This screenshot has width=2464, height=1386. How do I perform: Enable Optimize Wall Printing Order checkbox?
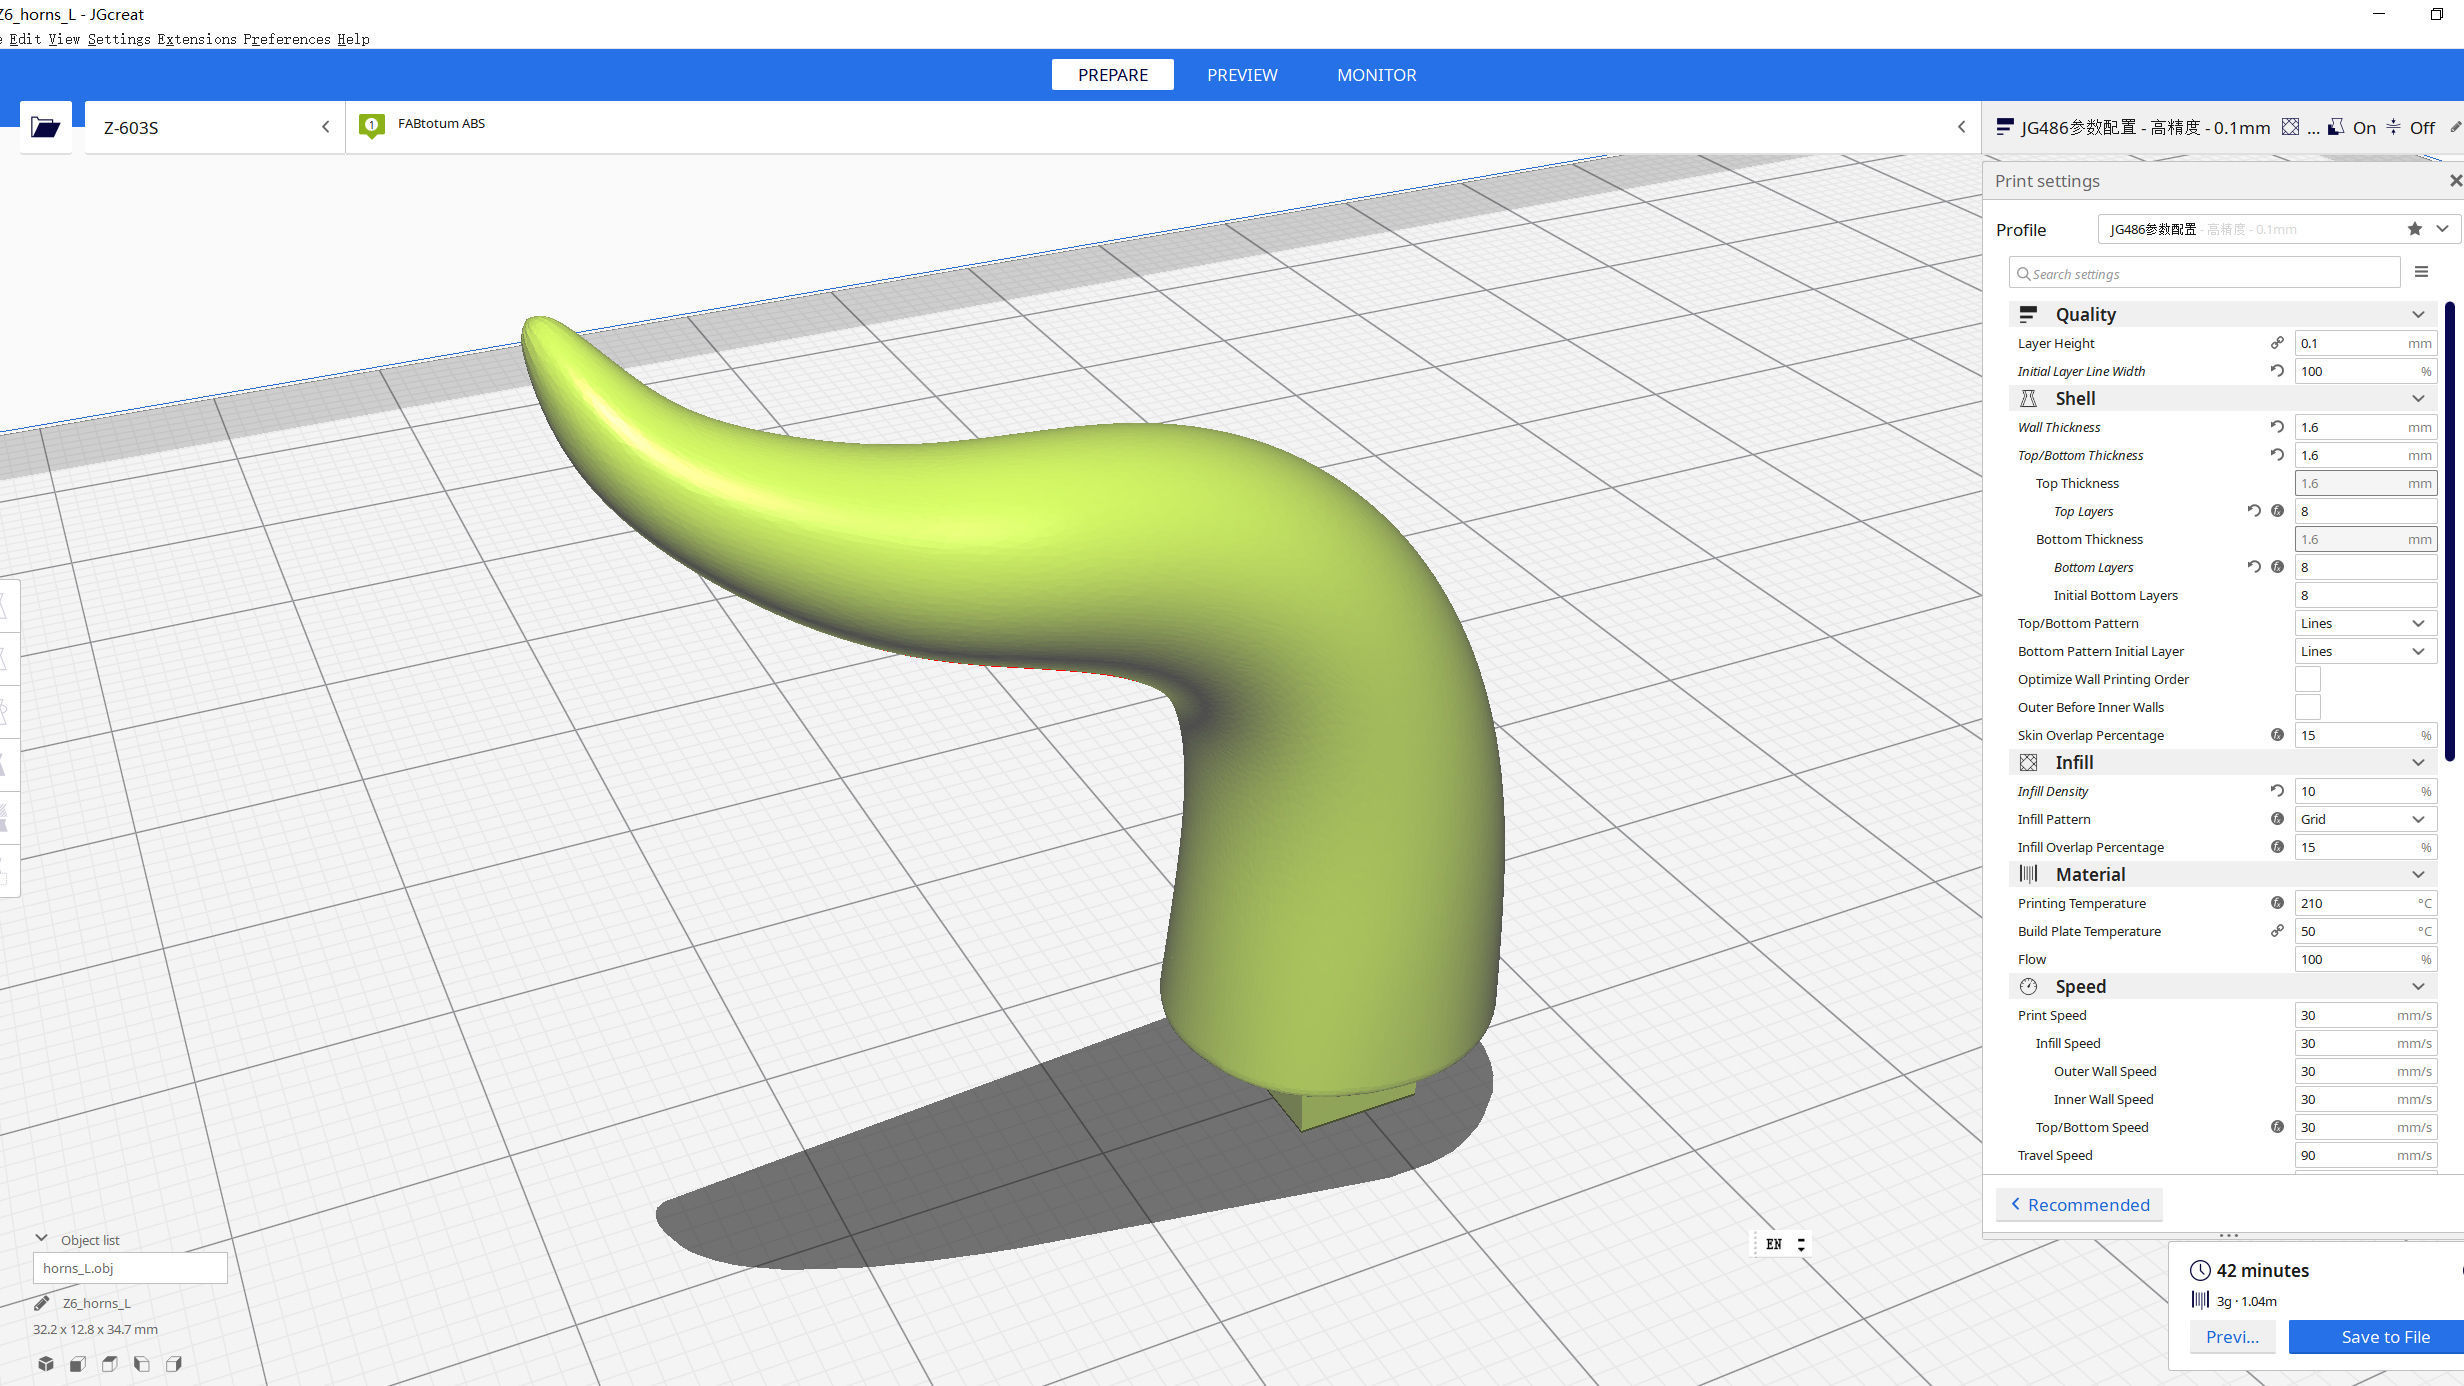pyautogui.click(x=2307, y=679)
